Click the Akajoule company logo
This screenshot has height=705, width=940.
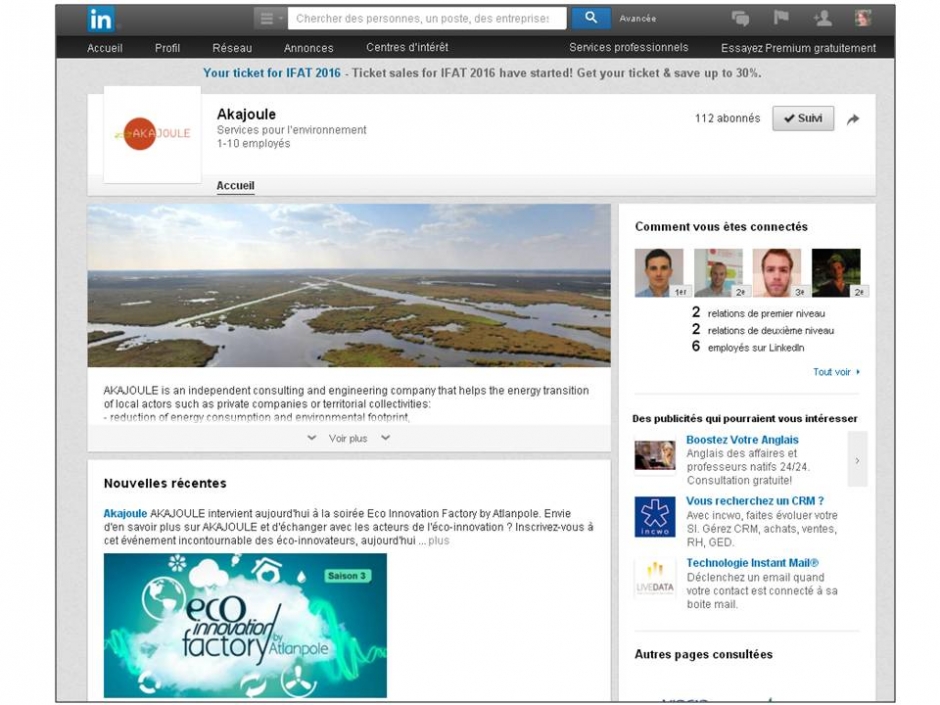[152, 134]
